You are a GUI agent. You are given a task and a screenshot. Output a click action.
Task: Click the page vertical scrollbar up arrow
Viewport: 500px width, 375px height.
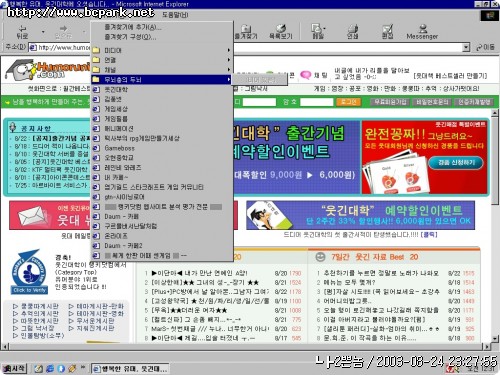495,113
